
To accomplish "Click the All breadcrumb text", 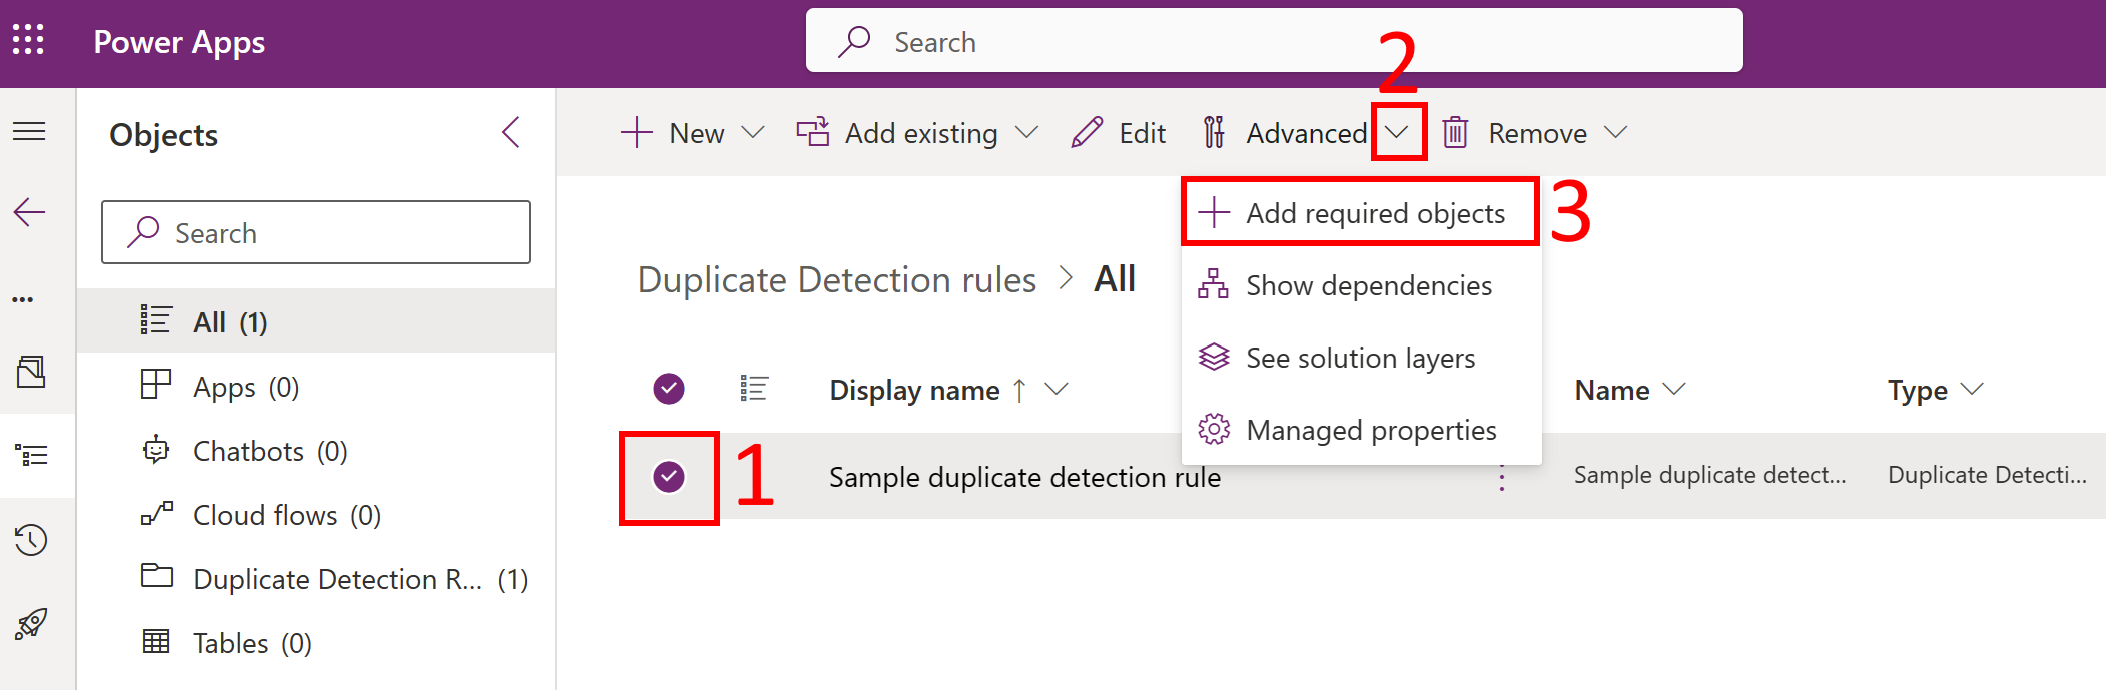I will (x=1115, y=279).
